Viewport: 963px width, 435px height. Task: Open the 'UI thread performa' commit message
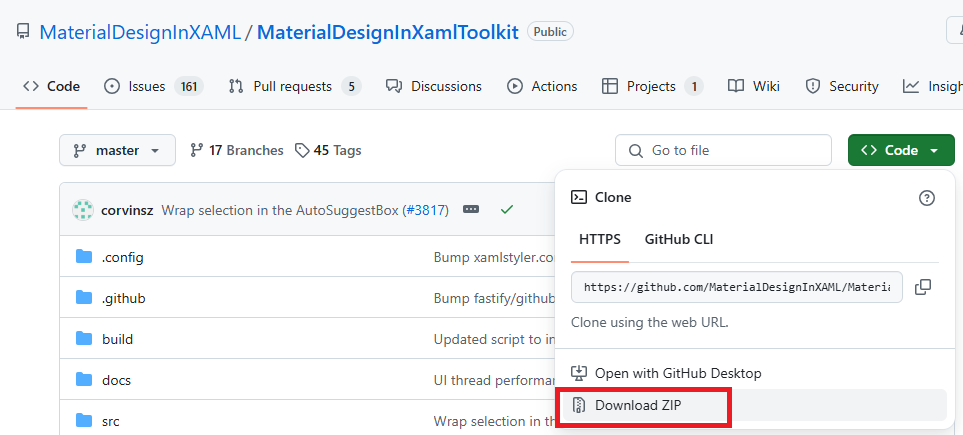(x=494, y=380)
